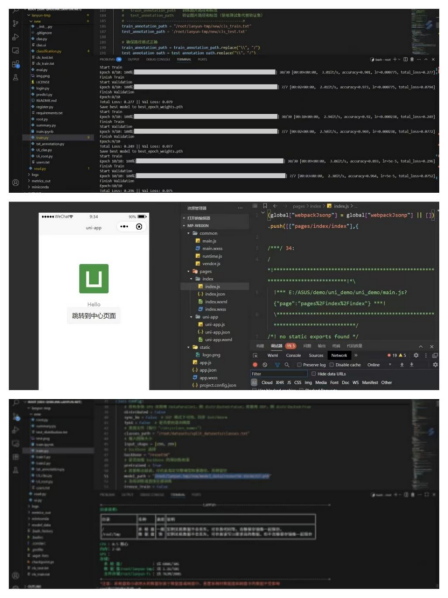This screenshot has height=598, width=448.
Task: Toggle the Disable cache checkbox
Action: [x=332, y=365]
